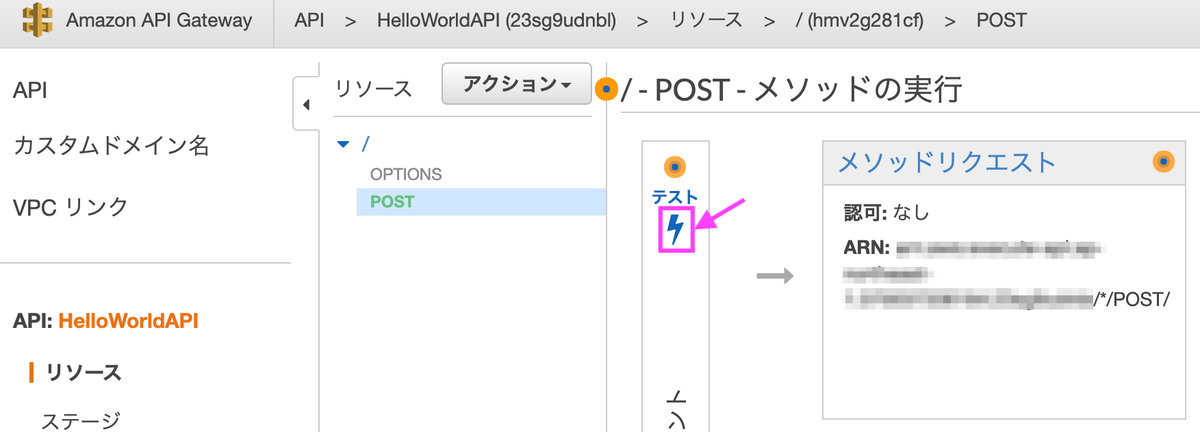Click the lightning bolt test icon
Image resolution: width=1200 pixels, height=432 pixels.
point(676,230)
